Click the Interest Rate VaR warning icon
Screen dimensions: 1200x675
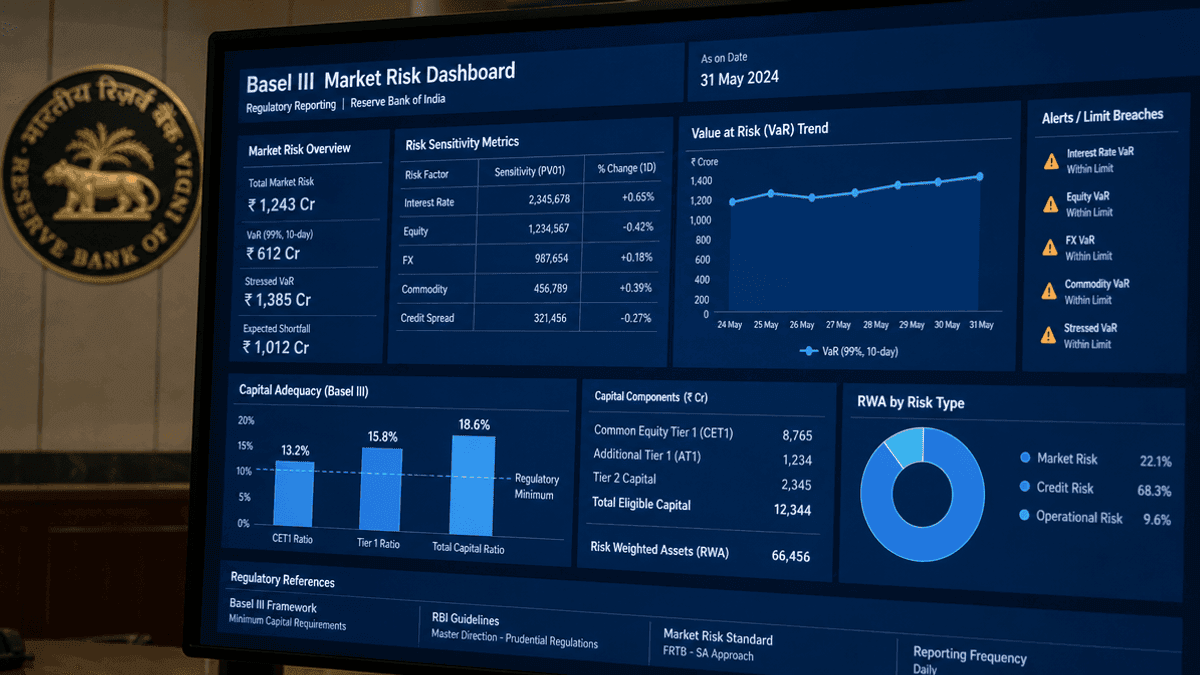1050,161
